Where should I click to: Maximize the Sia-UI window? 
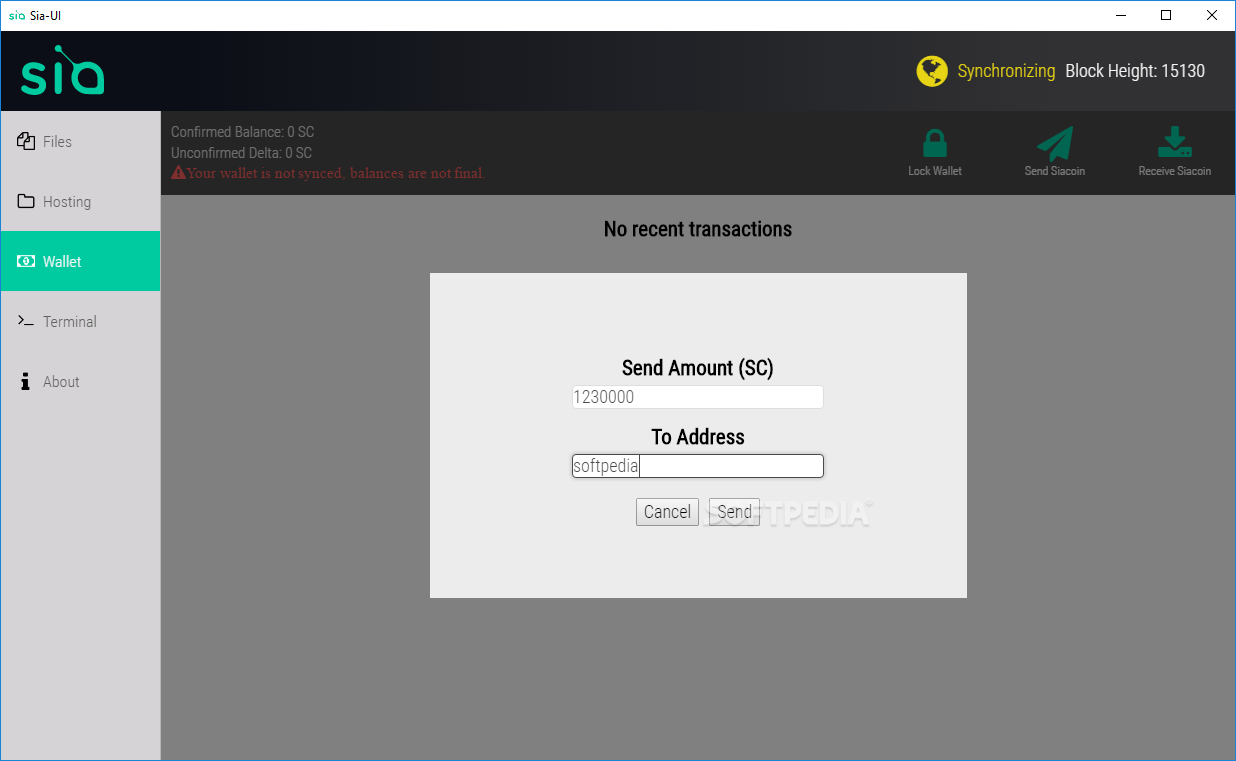[1166, 15]
